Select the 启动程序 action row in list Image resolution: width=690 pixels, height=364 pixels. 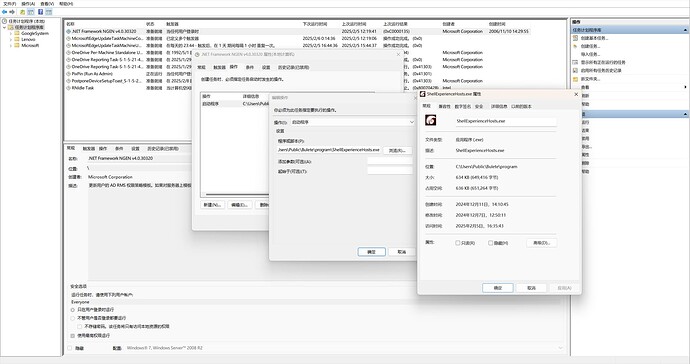pyautogui.click(x=235, y=104)
